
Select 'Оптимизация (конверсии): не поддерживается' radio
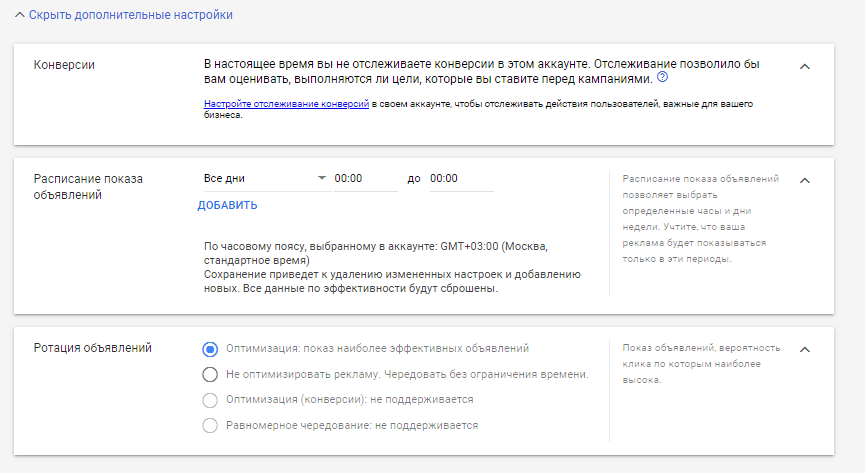[210, 400]
